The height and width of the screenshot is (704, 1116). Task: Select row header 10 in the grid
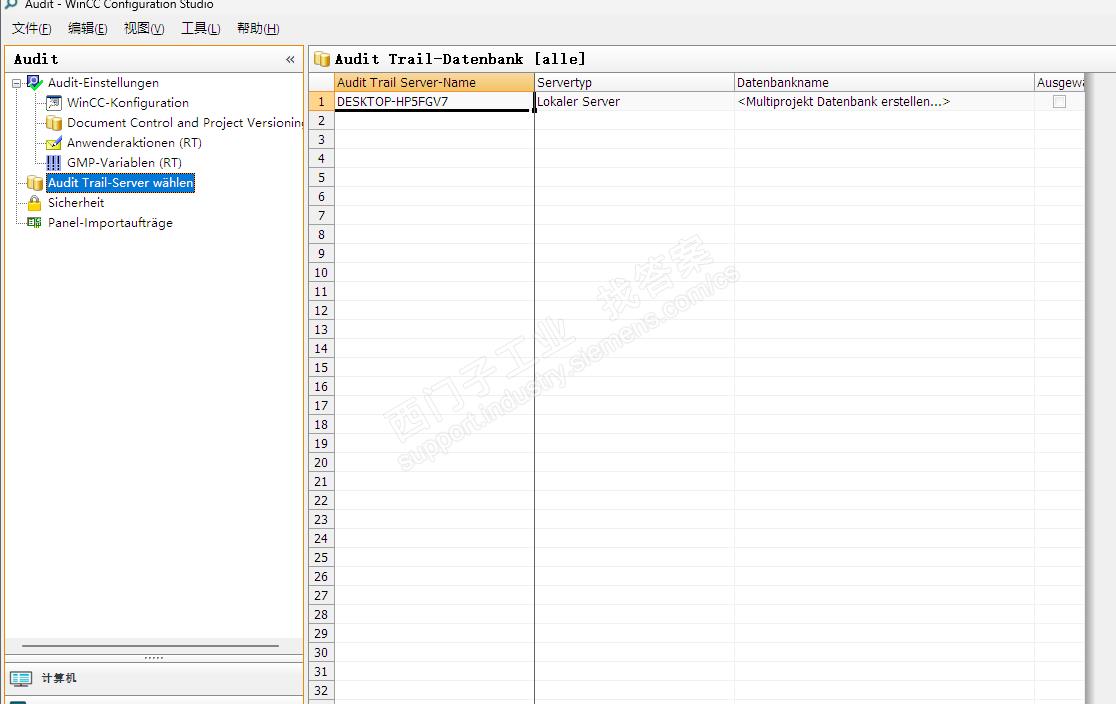point(322,273)
